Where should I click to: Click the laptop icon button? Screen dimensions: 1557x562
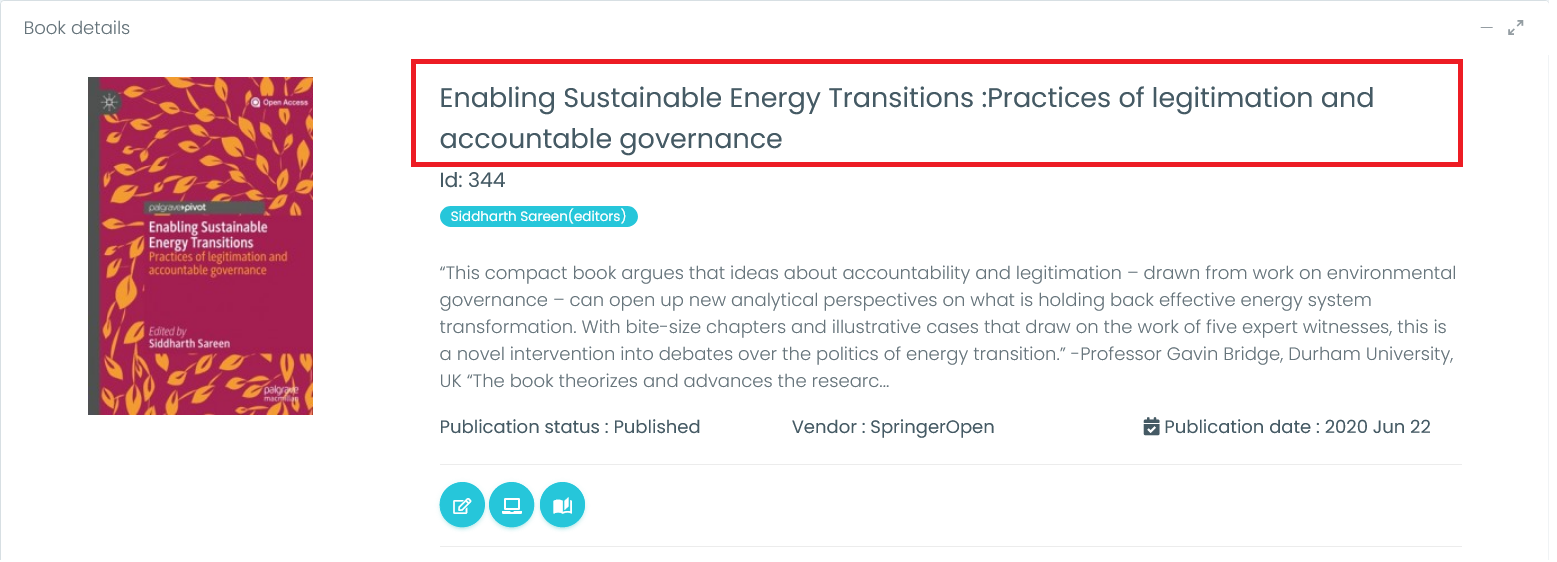(512, 505)
